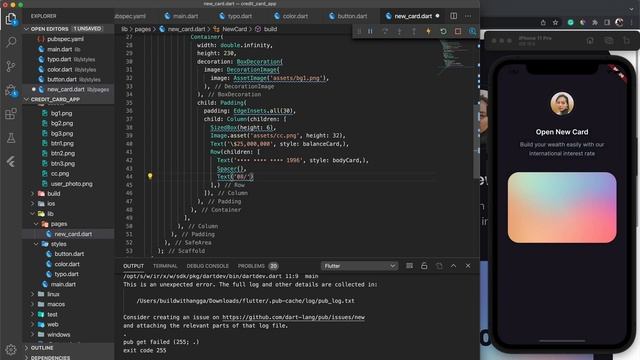Open user_photo.png in file tree
Screen dimensions: 640x360
[x=71, y=184]
